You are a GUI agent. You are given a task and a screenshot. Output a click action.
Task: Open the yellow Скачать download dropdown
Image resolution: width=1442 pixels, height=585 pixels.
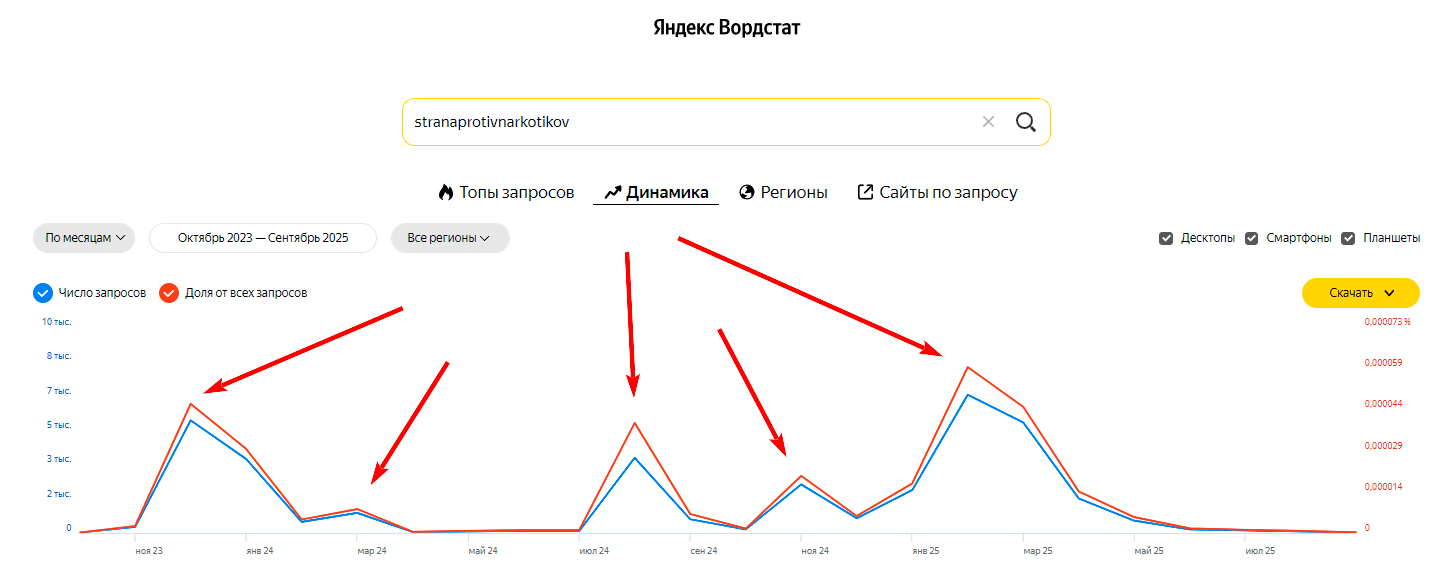point(1360,293)
